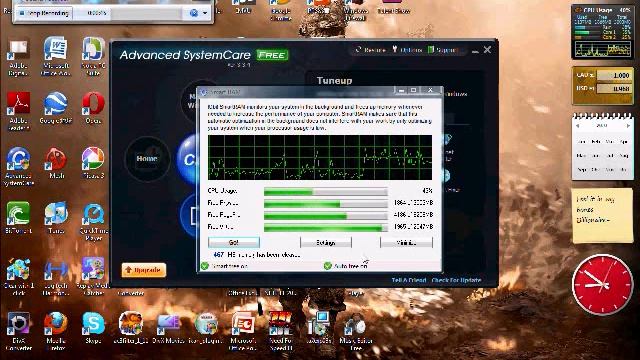Open the red Math desktop shortcut

click(x=56, y=163)
